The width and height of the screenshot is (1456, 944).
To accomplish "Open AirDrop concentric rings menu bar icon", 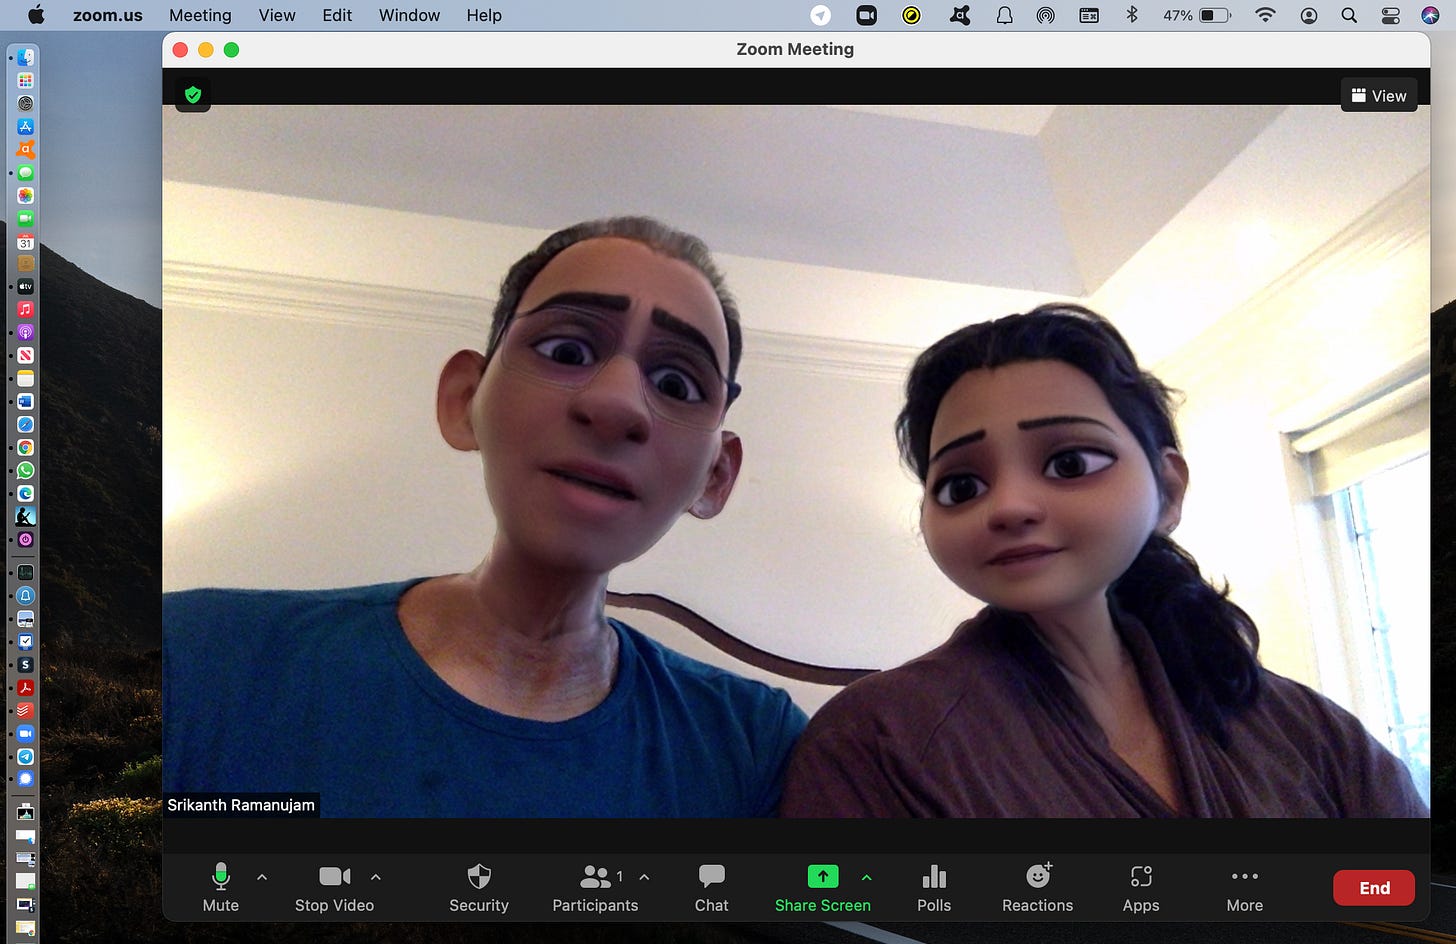I will (1046, 15).
